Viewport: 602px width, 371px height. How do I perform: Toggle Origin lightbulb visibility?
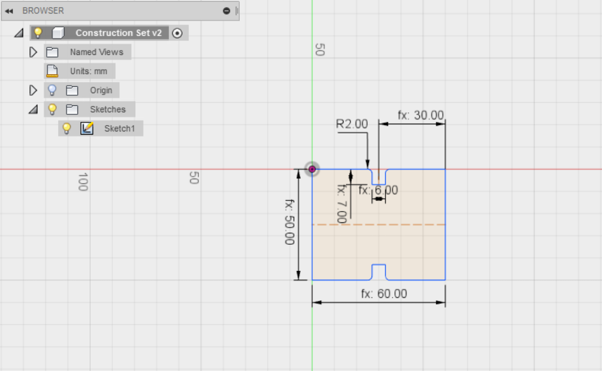tap(52, 90)
